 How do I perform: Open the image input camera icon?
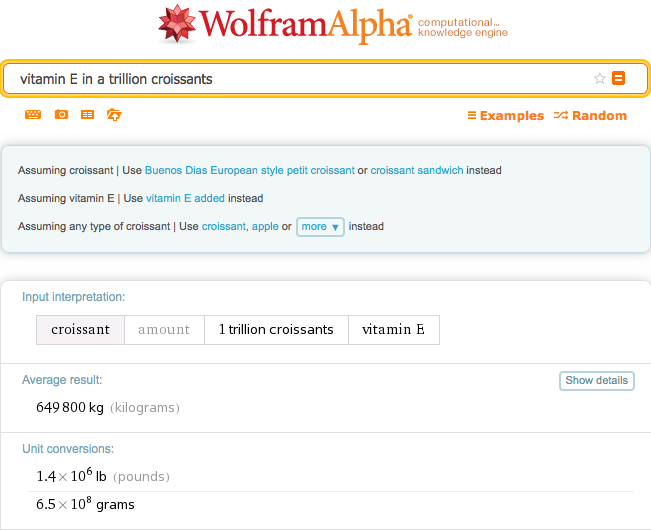coord(61,114)
